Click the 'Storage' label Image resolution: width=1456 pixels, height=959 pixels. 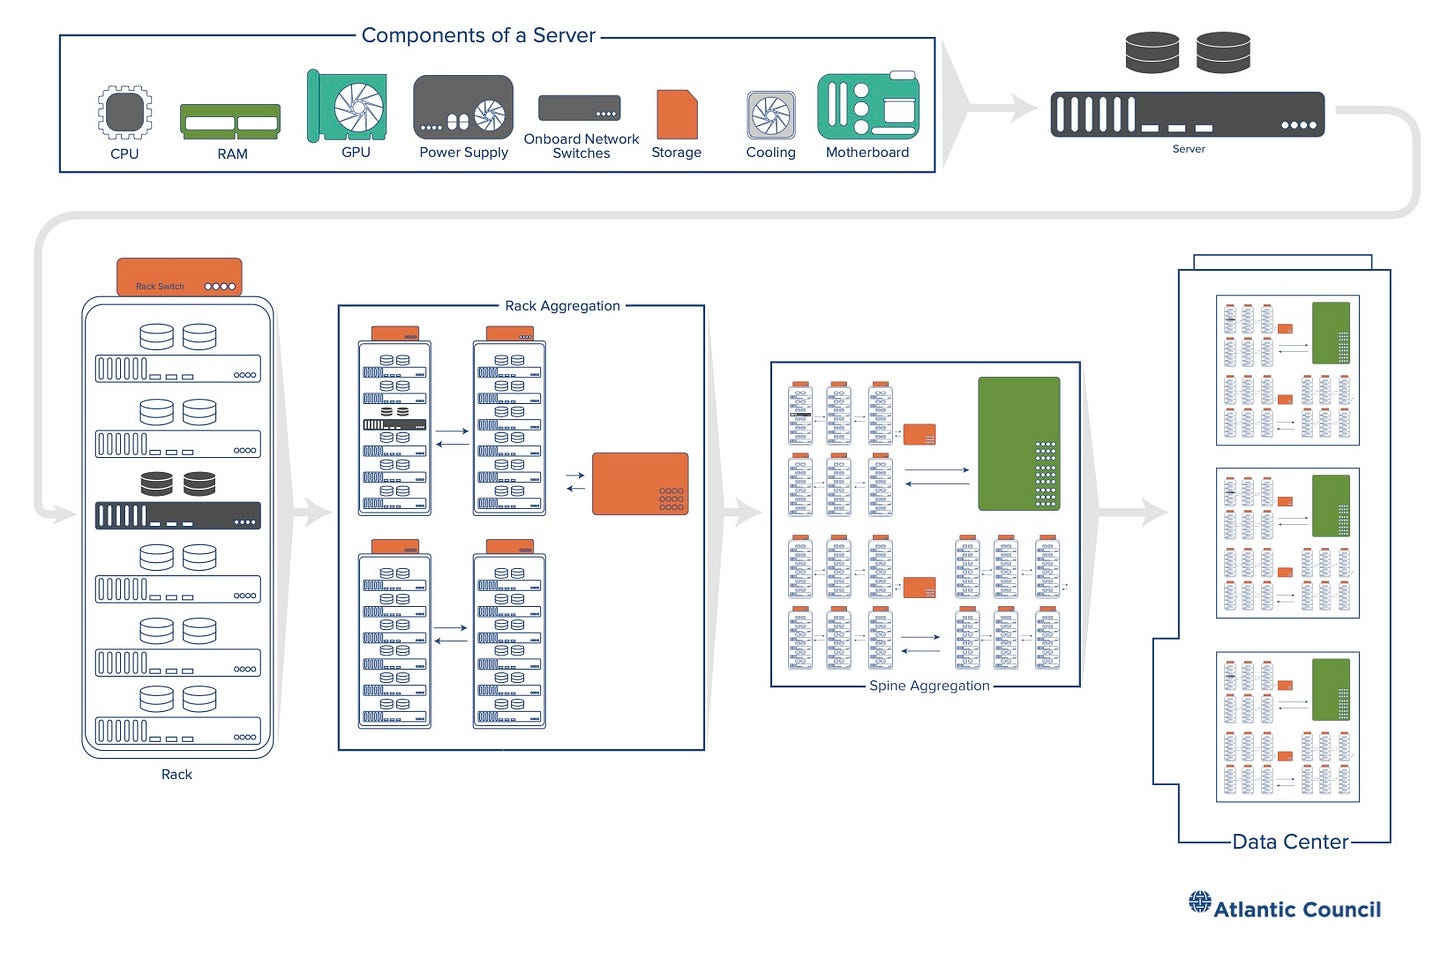point(676,153)
